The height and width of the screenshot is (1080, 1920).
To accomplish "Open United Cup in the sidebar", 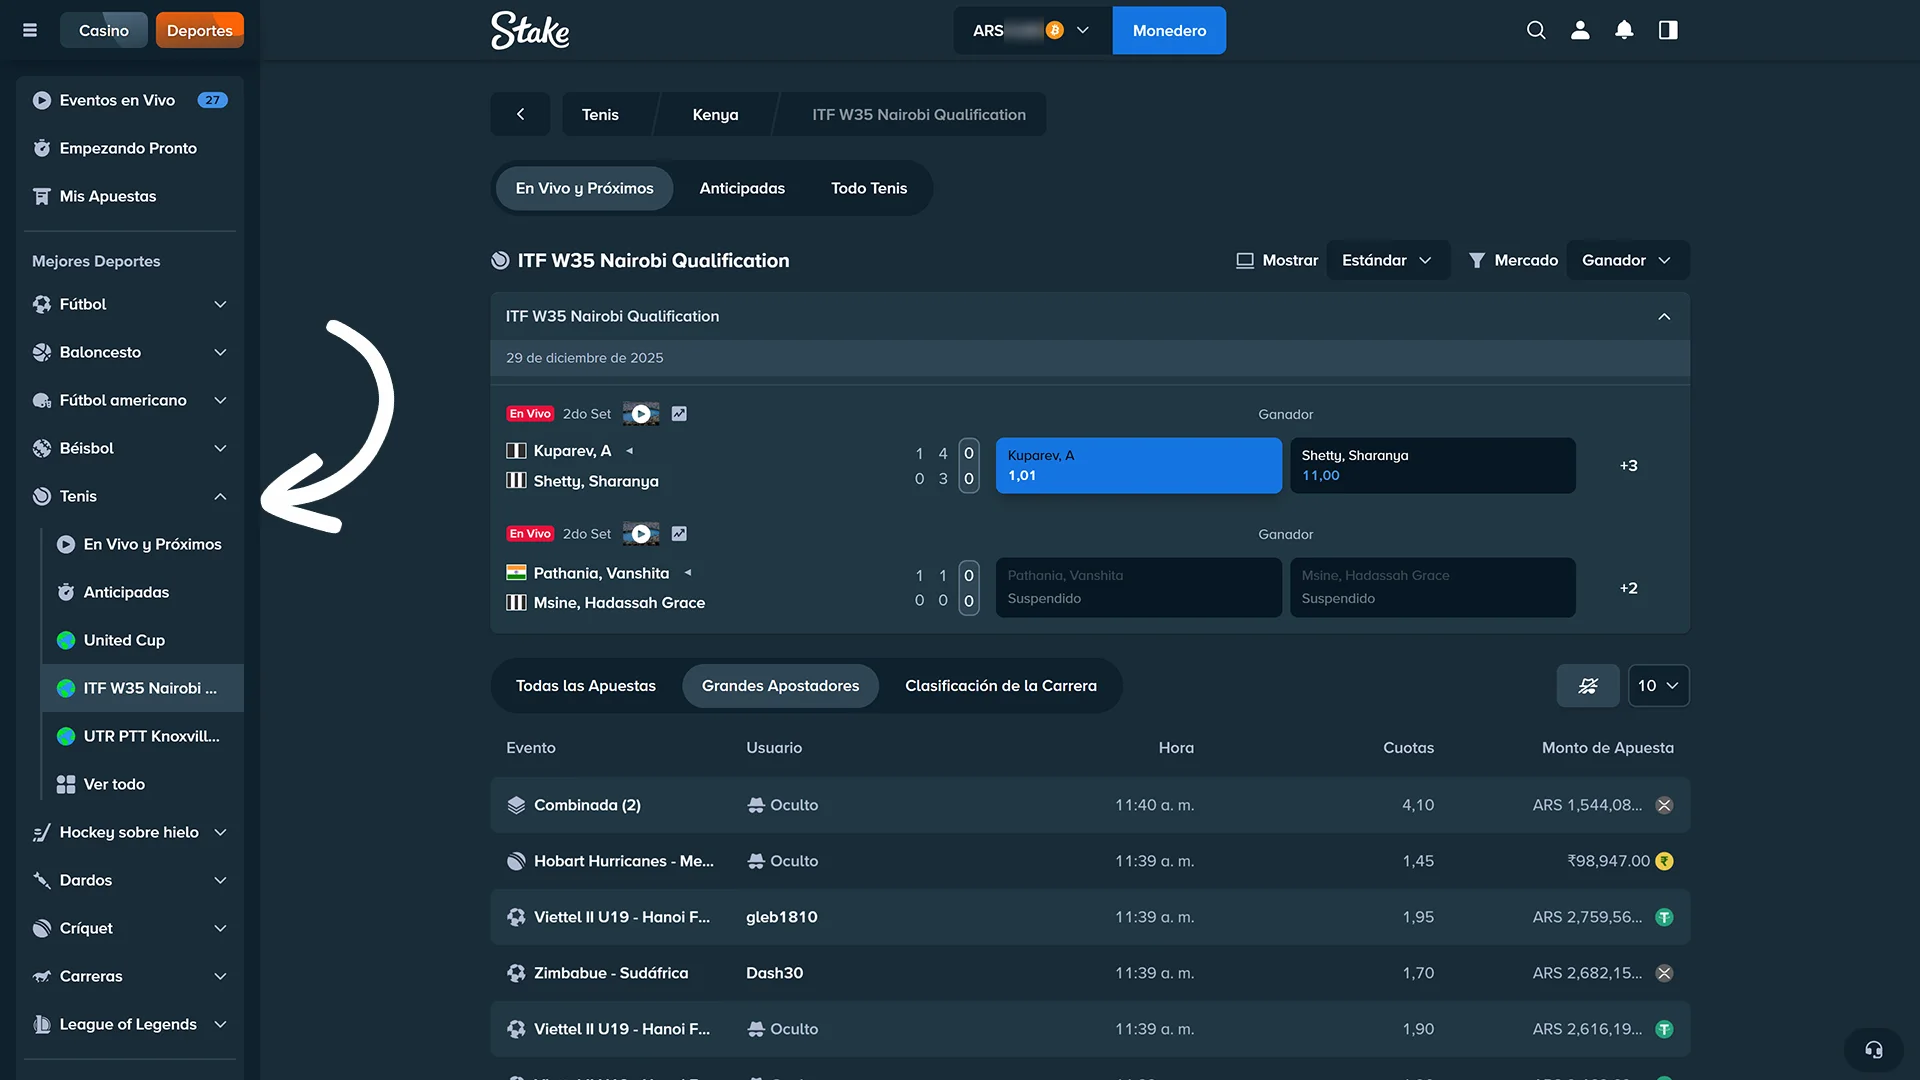I will (124, 640).
